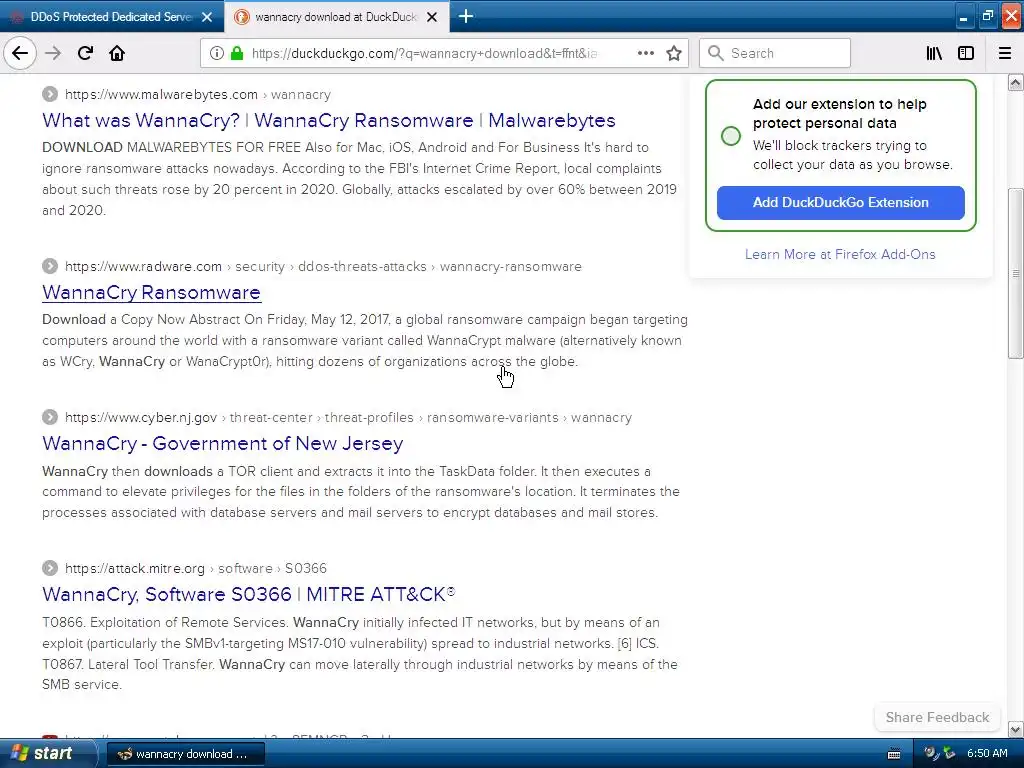Image resolution: width=1024 pixels, height=768 pixels.
Task: Show site information icon in address bar
Action: [x=217, y=53]
